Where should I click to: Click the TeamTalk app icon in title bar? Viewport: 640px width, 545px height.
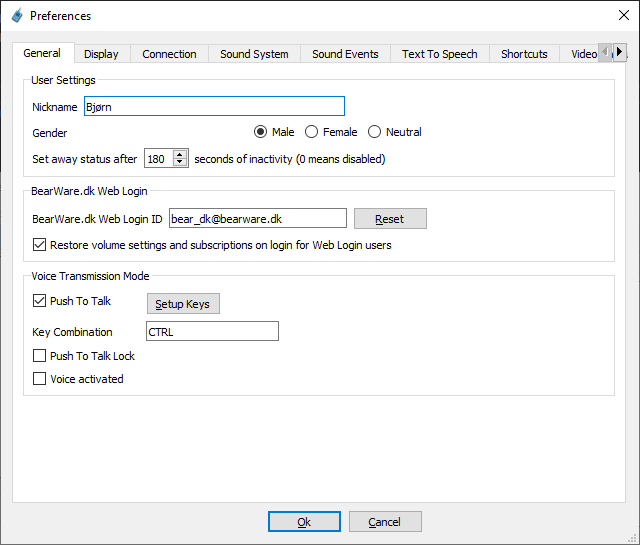tap(15, 16)
